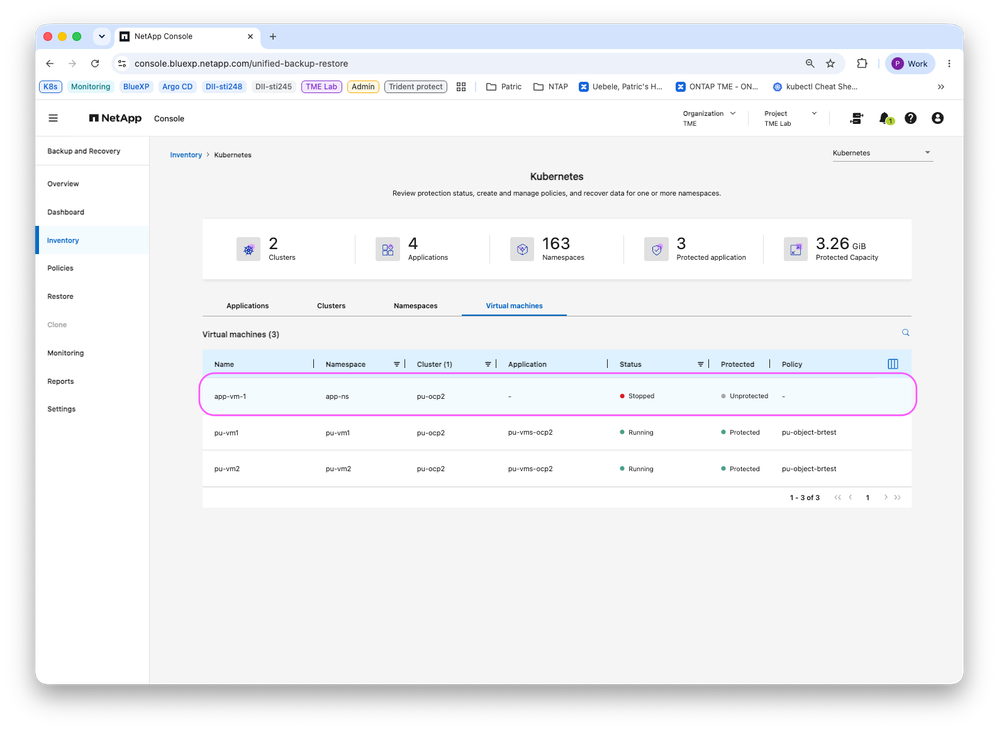Open Monitoring in the sidebar
999x731 pixels.
coord(66,353)
